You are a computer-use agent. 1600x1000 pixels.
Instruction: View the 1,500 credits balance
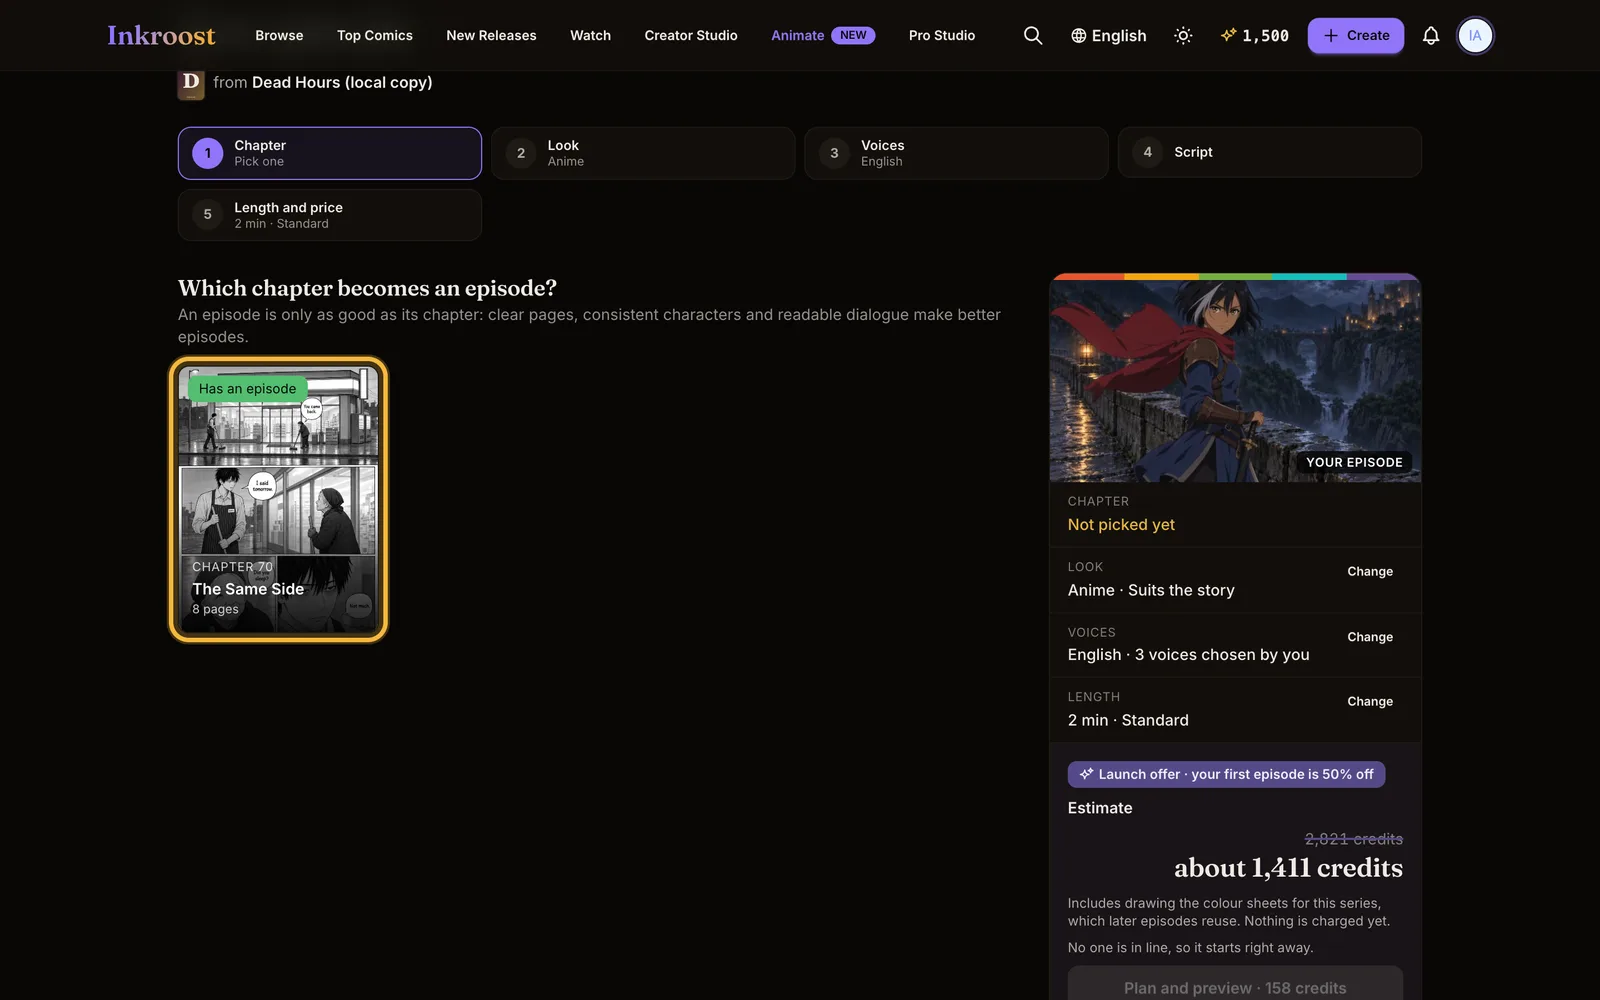pyautogui.click(x=1255, y=36)
